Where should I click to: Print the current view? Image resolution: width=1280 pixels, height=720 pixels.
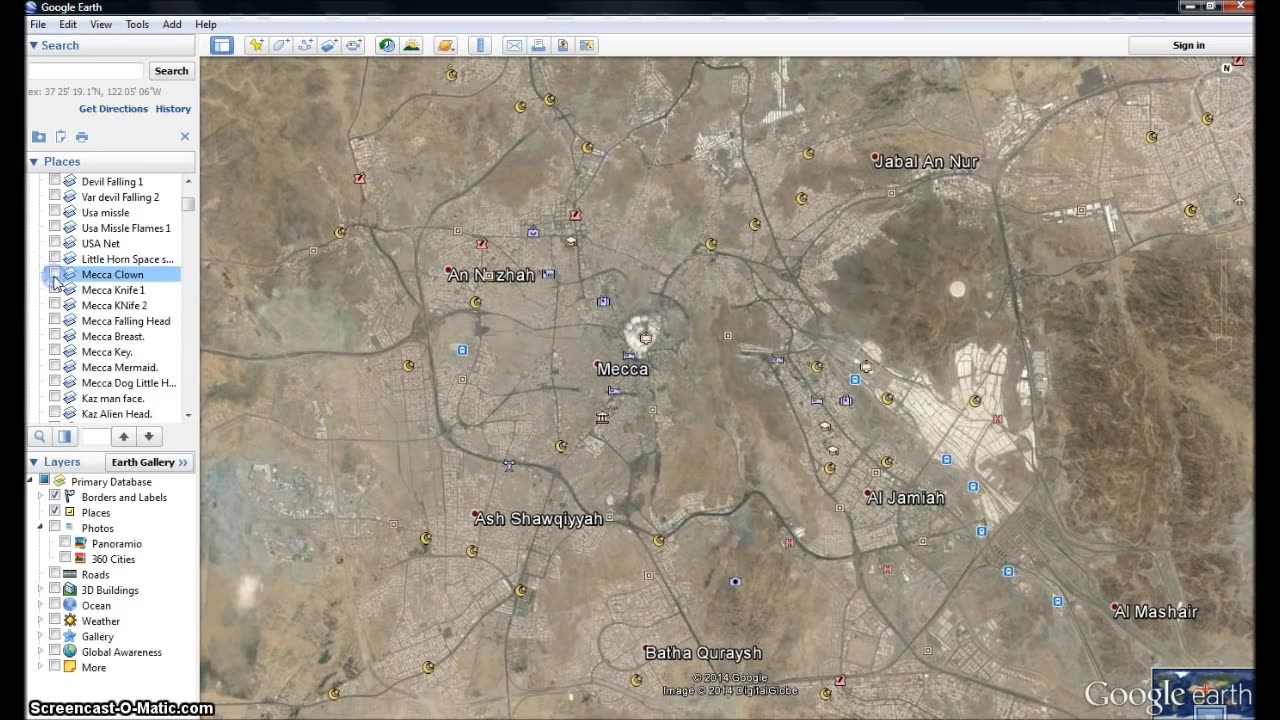pyautogui.click(x=538, y=45)
